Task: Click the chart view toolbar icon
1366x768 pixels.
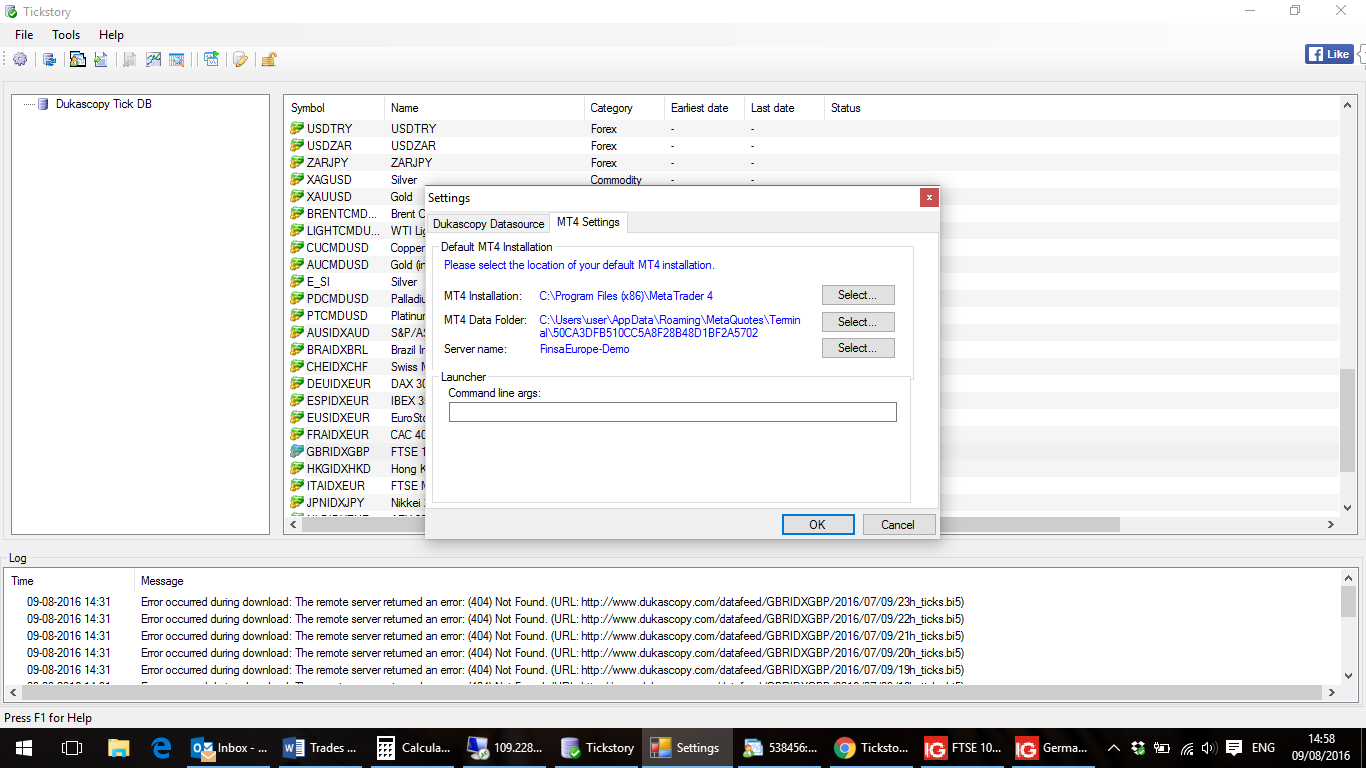Action: click(153, 60)
